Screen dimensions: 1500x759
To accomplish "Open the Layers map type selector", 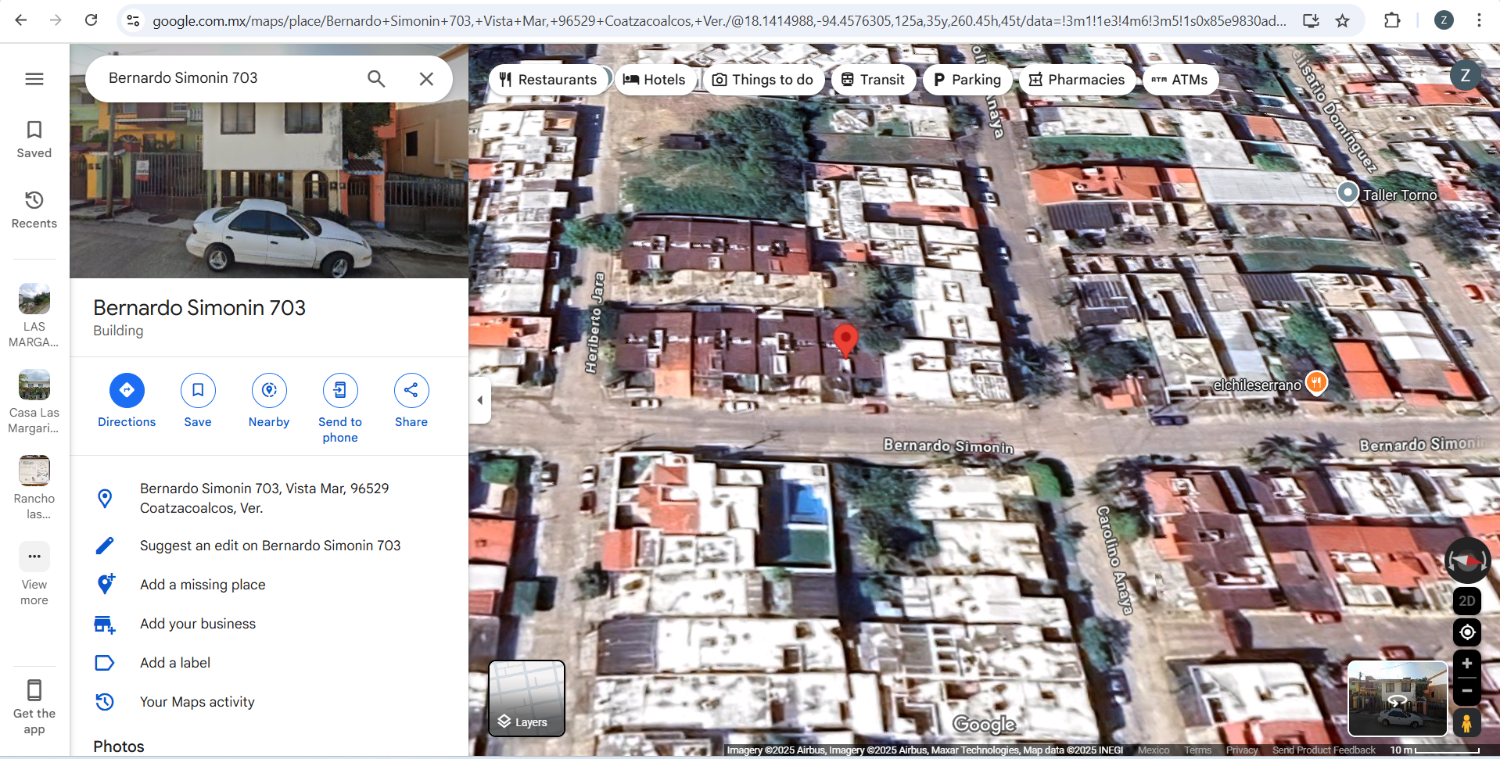I will click(527, 698).
